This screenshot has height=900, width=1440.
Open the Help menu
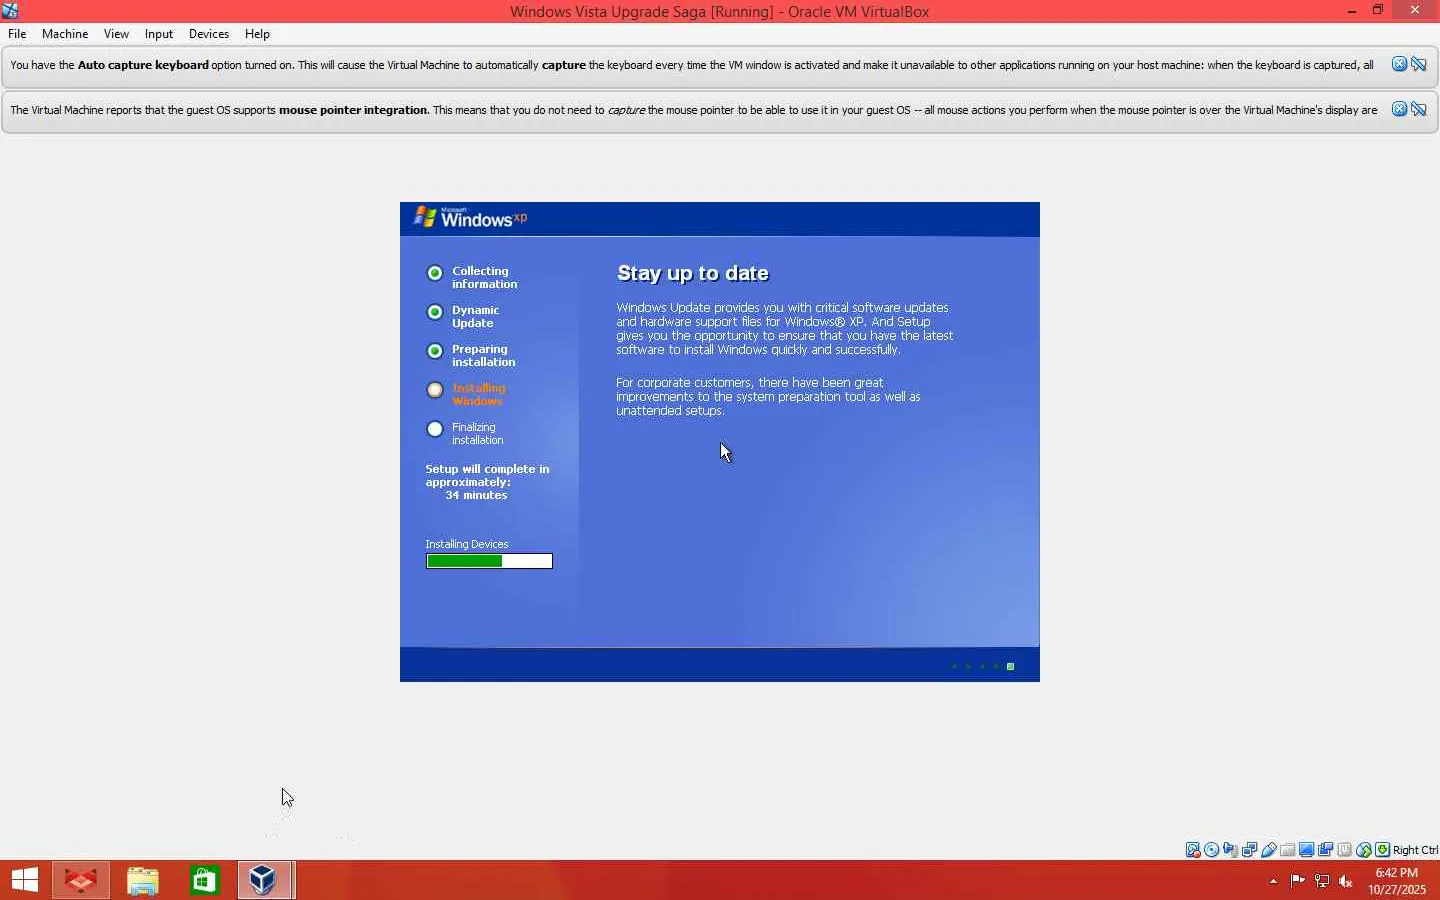point(257,34)
